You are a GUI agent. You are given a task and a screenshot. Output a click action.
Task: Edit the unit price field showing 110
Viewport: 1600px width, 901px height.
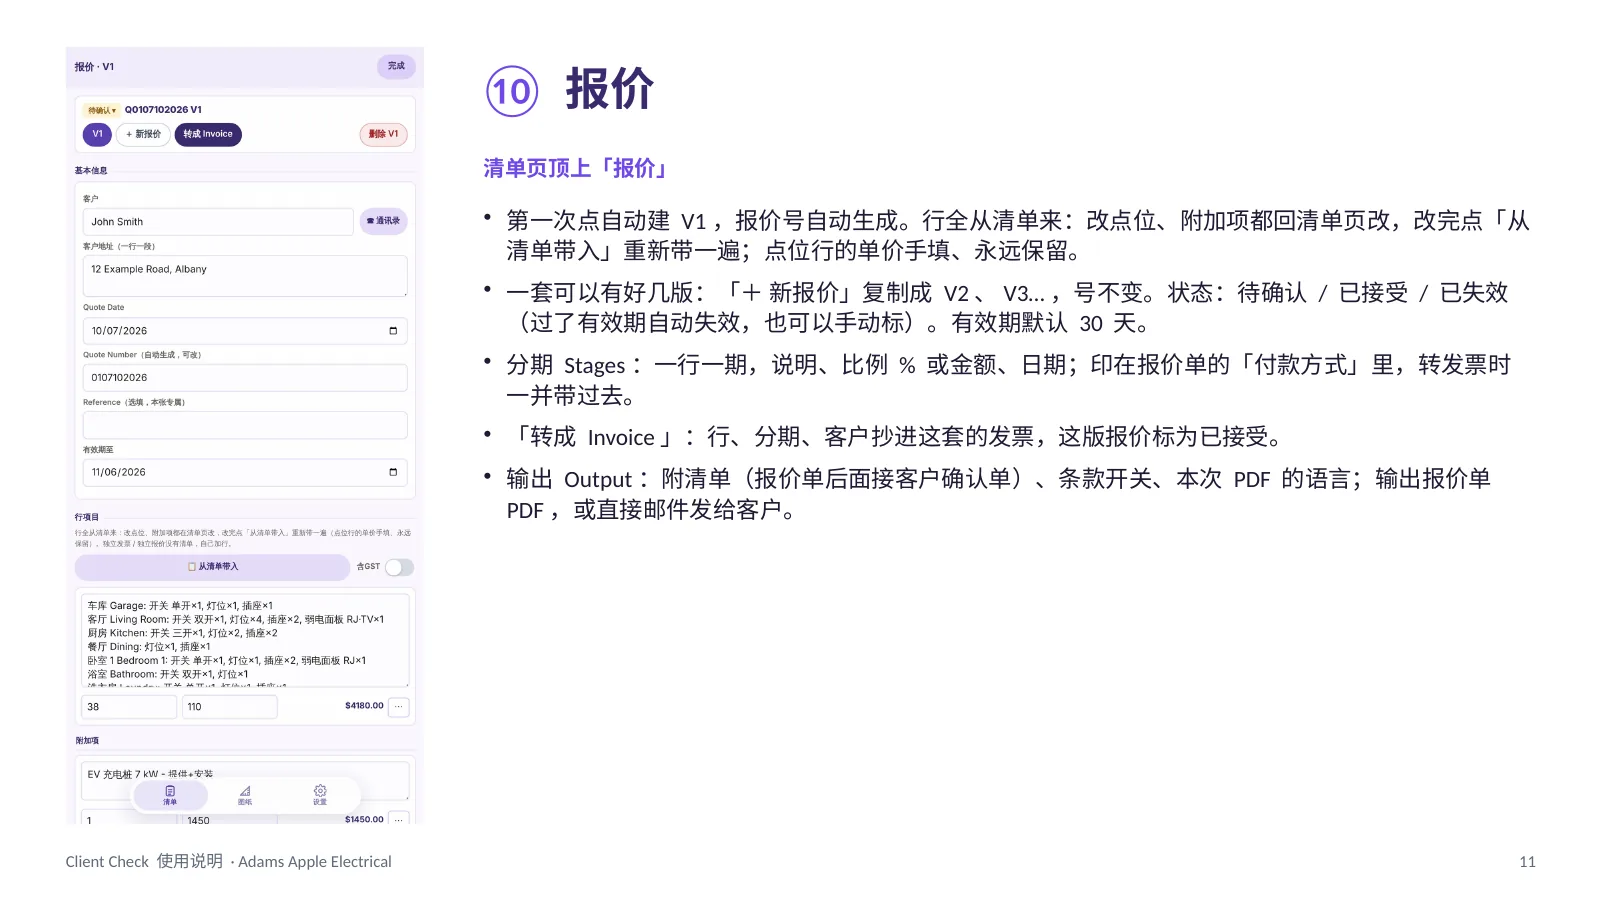[229, 707]
